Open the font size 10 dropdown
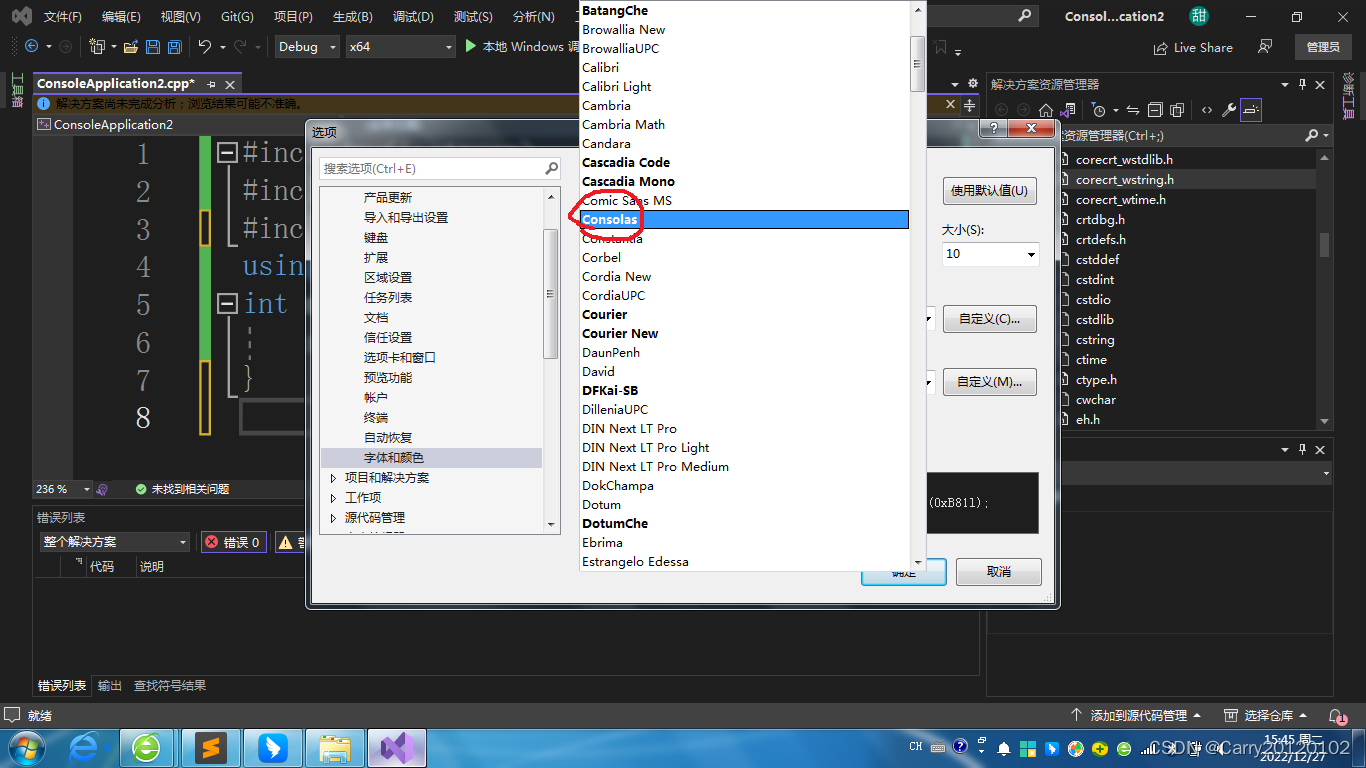This screenshot has height=768, width=1366. [x=990, y=254]
